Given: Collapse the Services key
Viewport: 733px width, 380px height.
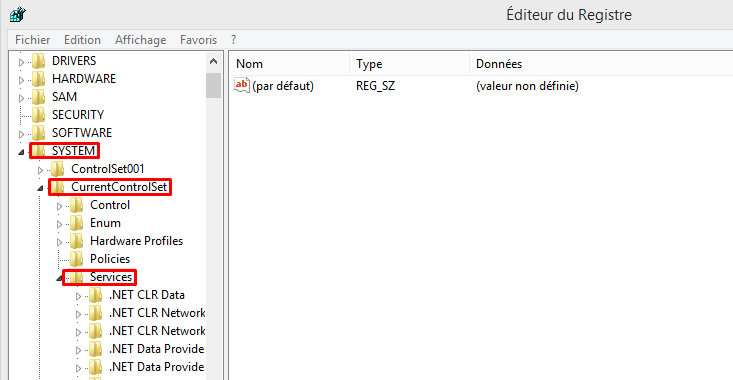Looking at the screenshot, I should (x=59, y=278).
